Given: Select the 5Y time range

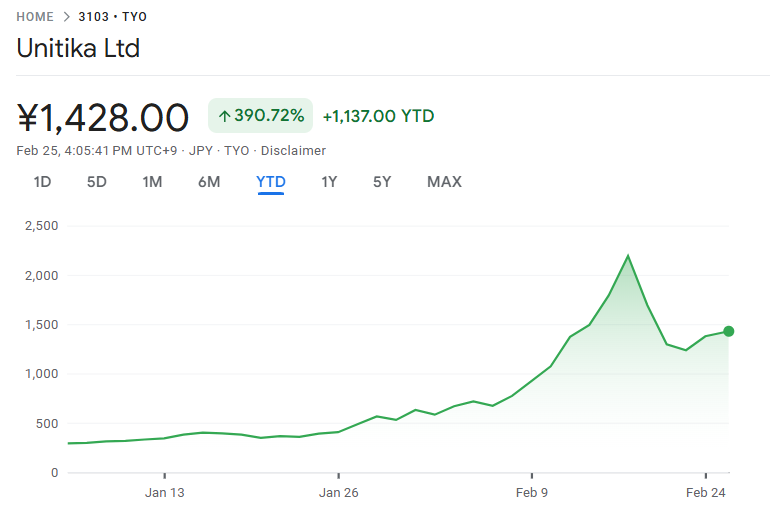Looking at the screenshot, I should tap(382, 182).
